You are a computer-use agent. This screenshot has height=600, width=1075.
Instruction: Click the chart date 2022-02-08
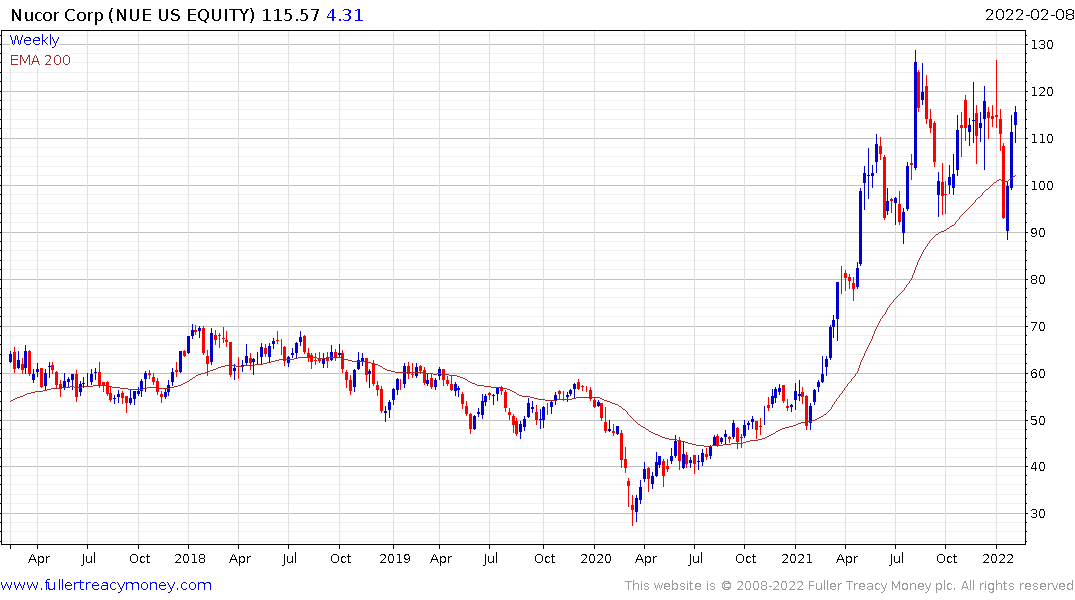tap(1028, 15)
